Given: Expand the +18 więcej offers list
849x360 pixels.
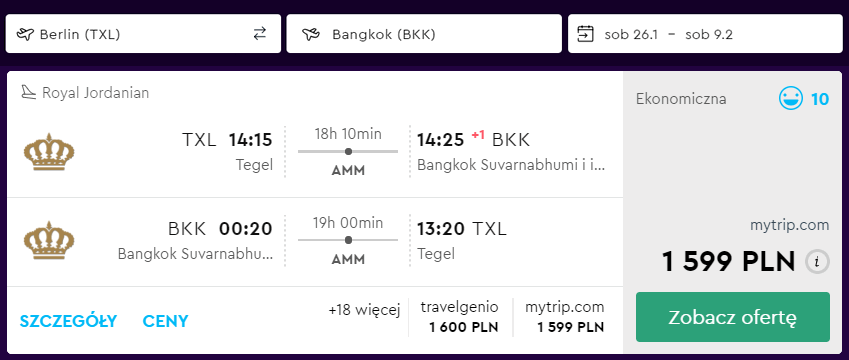Looking at the screenshot, I should pyautogui.click(x=364, y=310).
